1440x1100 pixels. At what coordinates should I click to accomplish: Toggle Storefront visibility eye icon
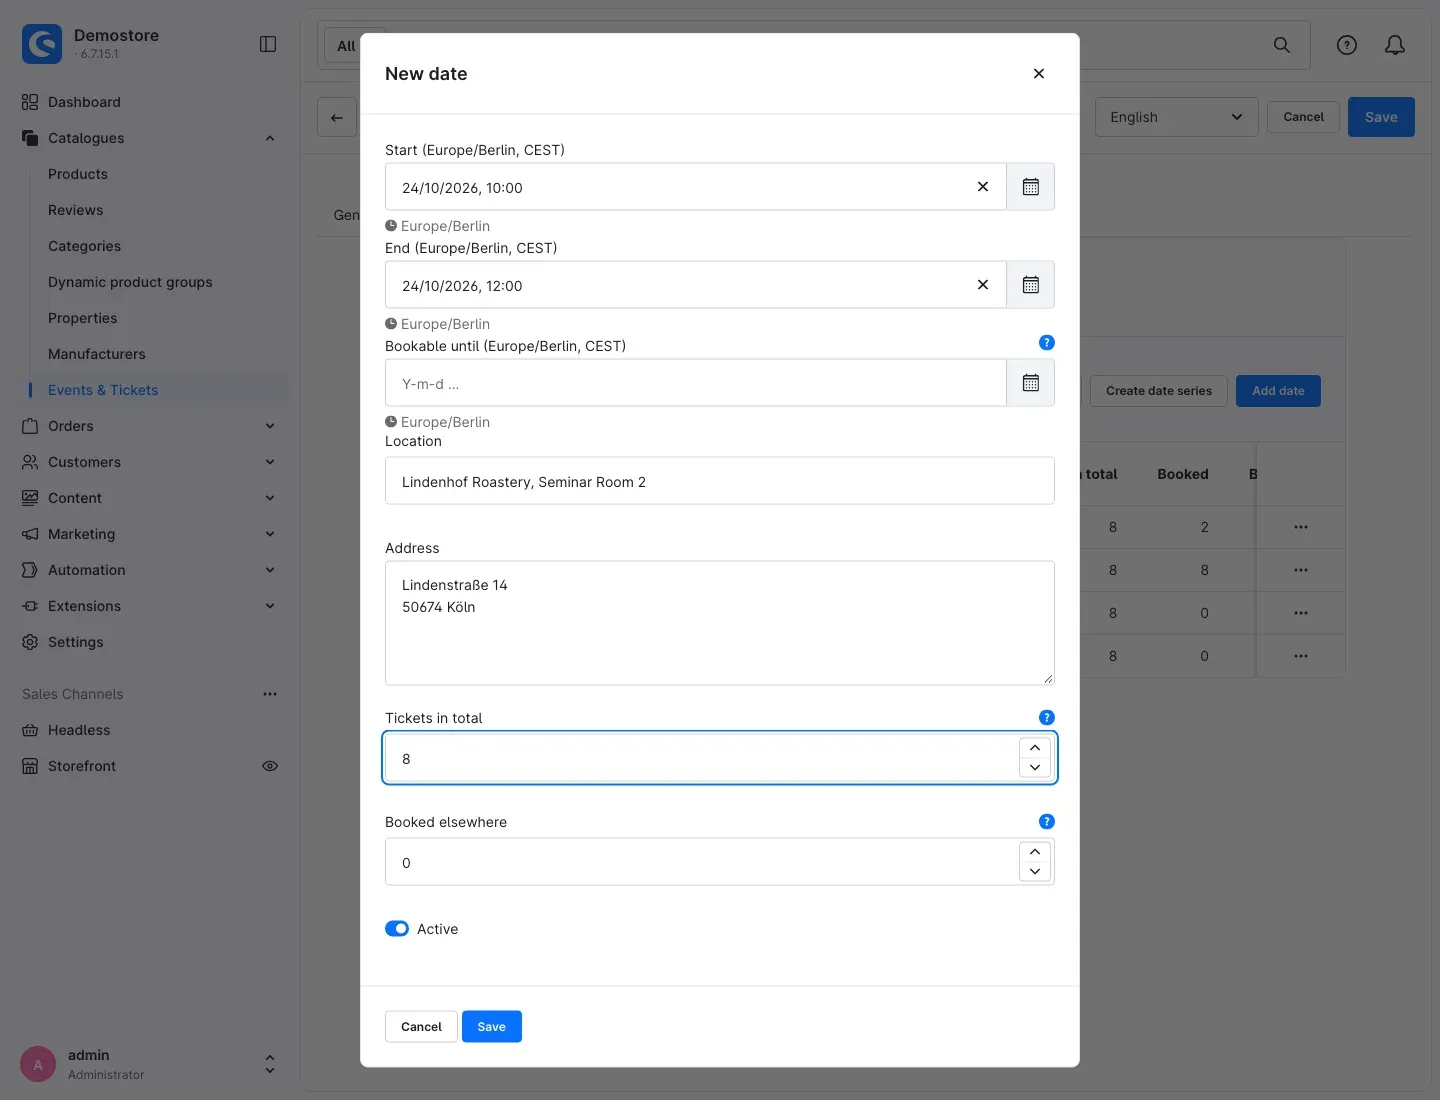coord(270,766)
